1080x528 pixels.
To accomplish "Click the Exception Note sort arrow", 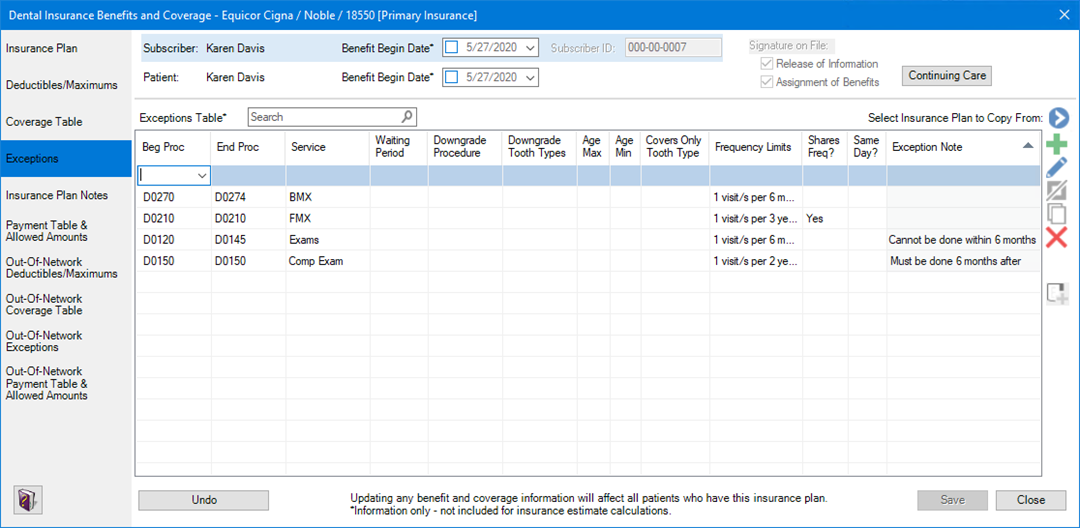I will coord(1028,146).
